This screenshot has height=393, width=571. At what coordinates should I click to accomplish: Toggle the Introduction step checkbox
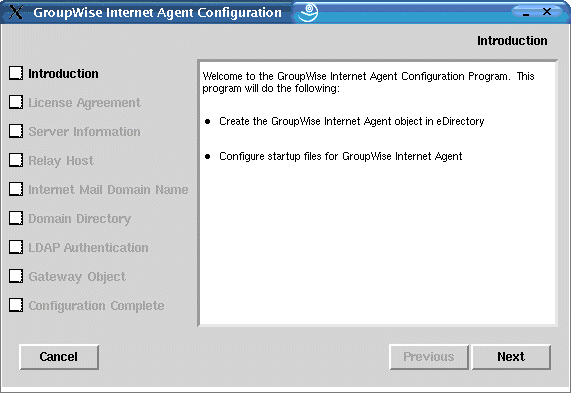(16, 73)
